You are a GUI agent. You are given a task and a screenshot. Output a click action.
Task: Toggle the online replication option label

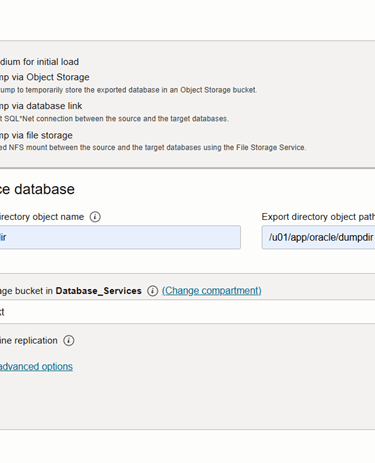pos(29,341)
